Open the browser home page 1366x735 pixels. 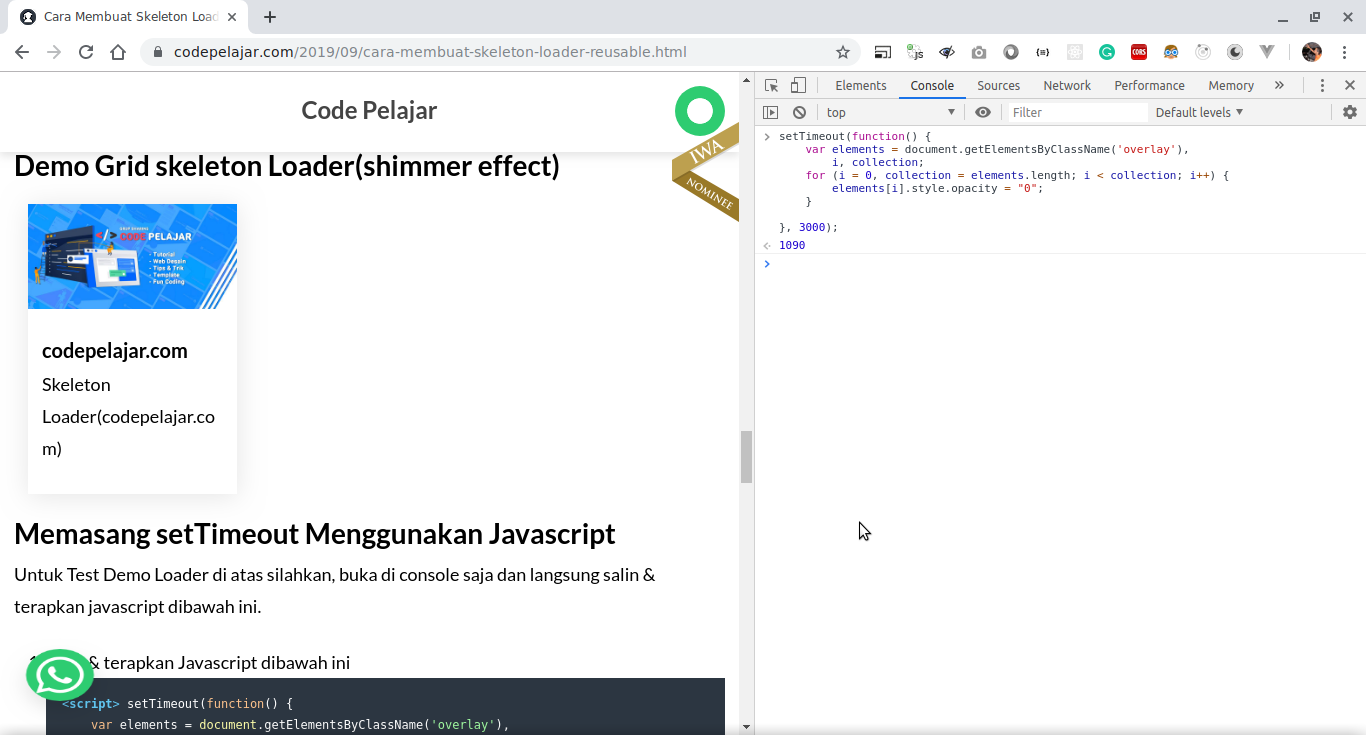pos(118,52)
